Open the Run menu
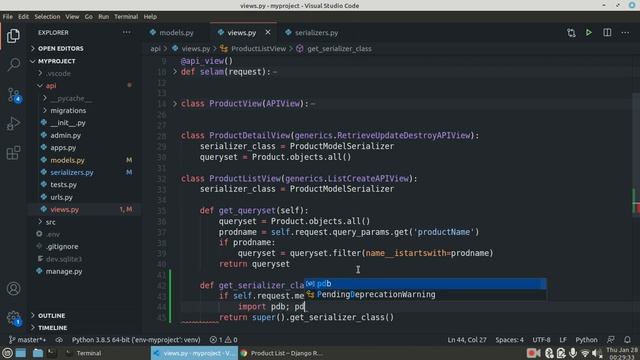 point(103,17)
